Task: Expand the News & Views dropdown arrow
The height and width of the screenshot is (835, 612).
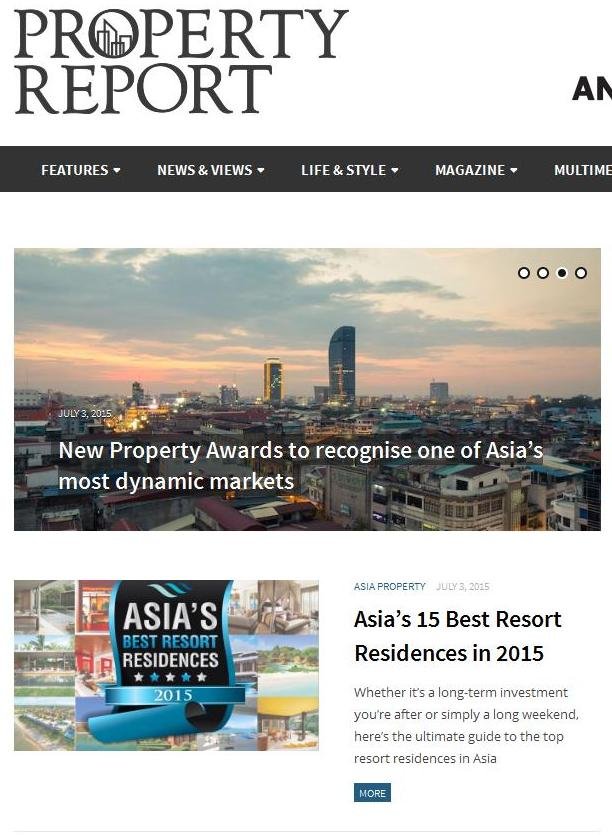Action: click(x=260, y=170)
